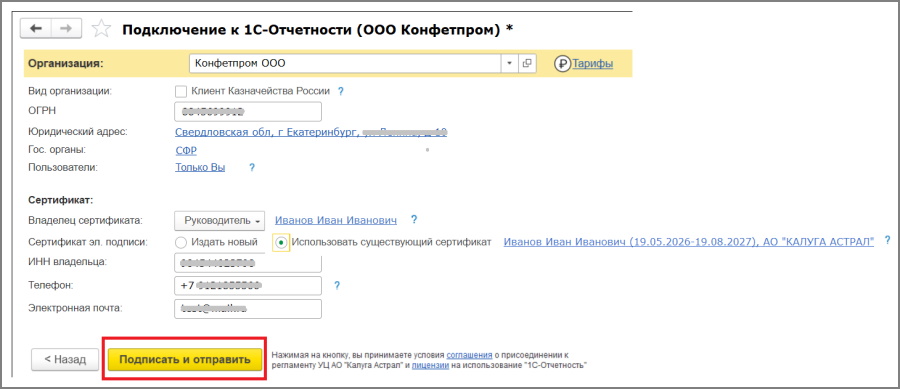Select the Издать новый radio option
Image resolution: width=900 pixels, height=389 pixels.
[x=181, y=242]
